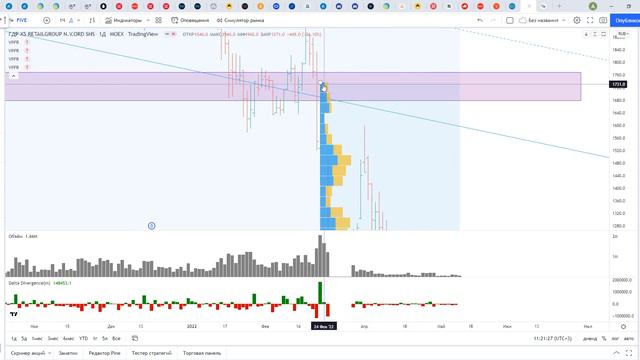Select the 1мес time range
The width and height of the screenshot is (640, 360).
pos(37,338)
